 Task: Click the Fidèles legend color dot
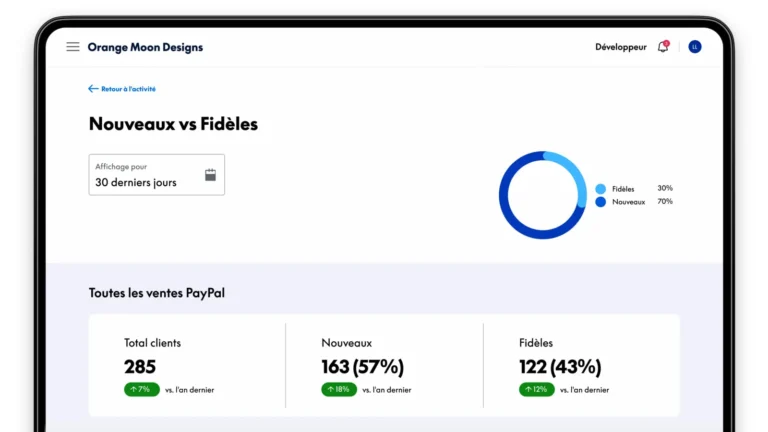point(600,189)
